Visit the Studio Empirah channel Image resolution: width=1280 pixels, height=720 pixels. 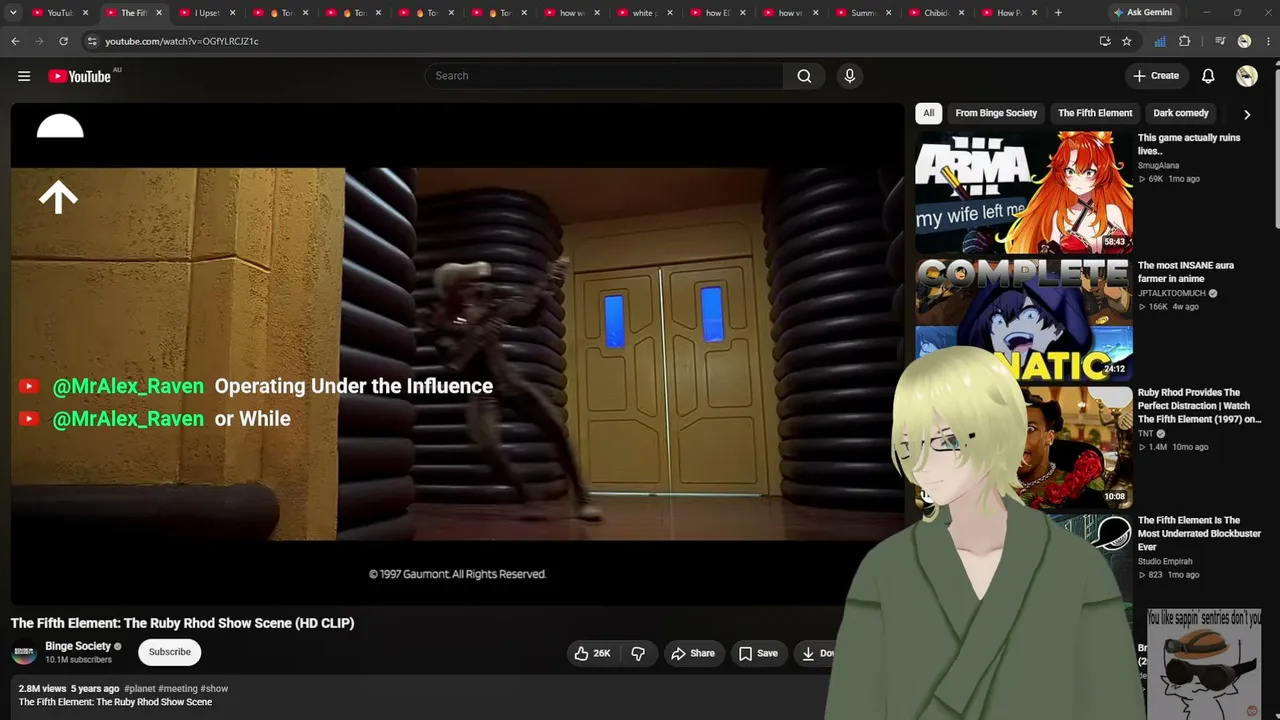pos(1164,562)
